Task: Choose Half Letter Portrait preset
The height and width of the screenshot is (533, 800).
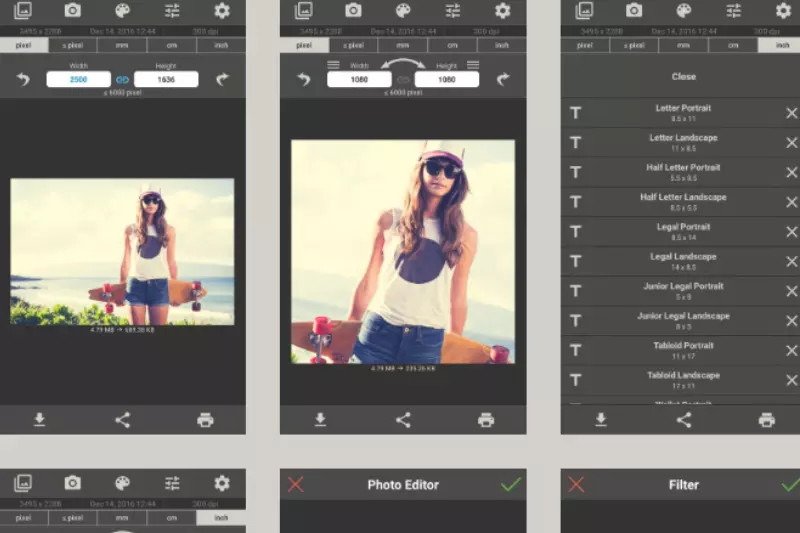Action: [x=683, y=172]
